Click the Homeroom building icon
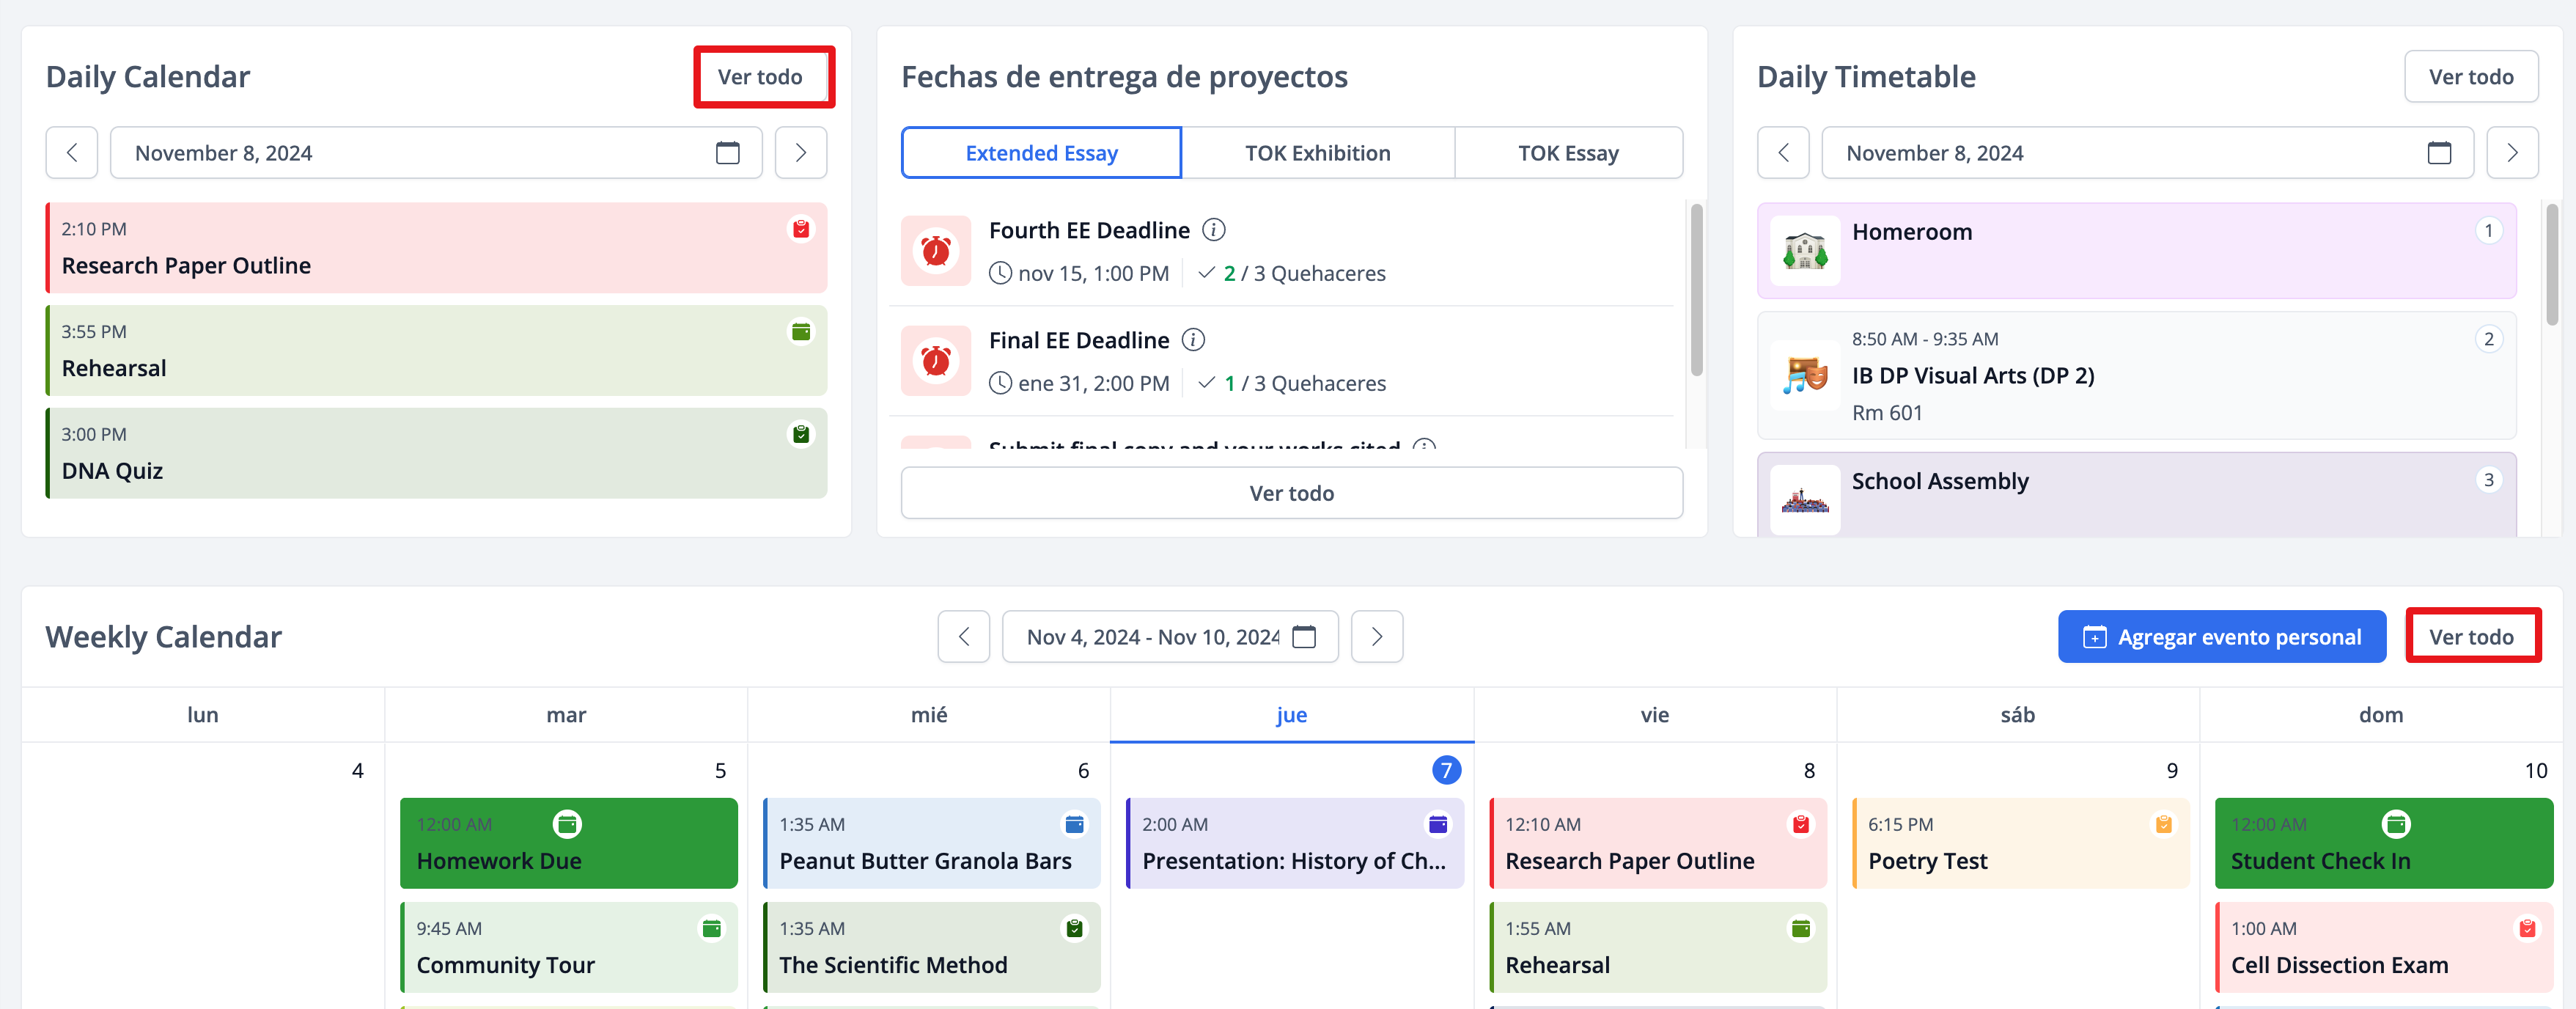This screenshot has height=1009, width=2576. tap(1805, 251)
